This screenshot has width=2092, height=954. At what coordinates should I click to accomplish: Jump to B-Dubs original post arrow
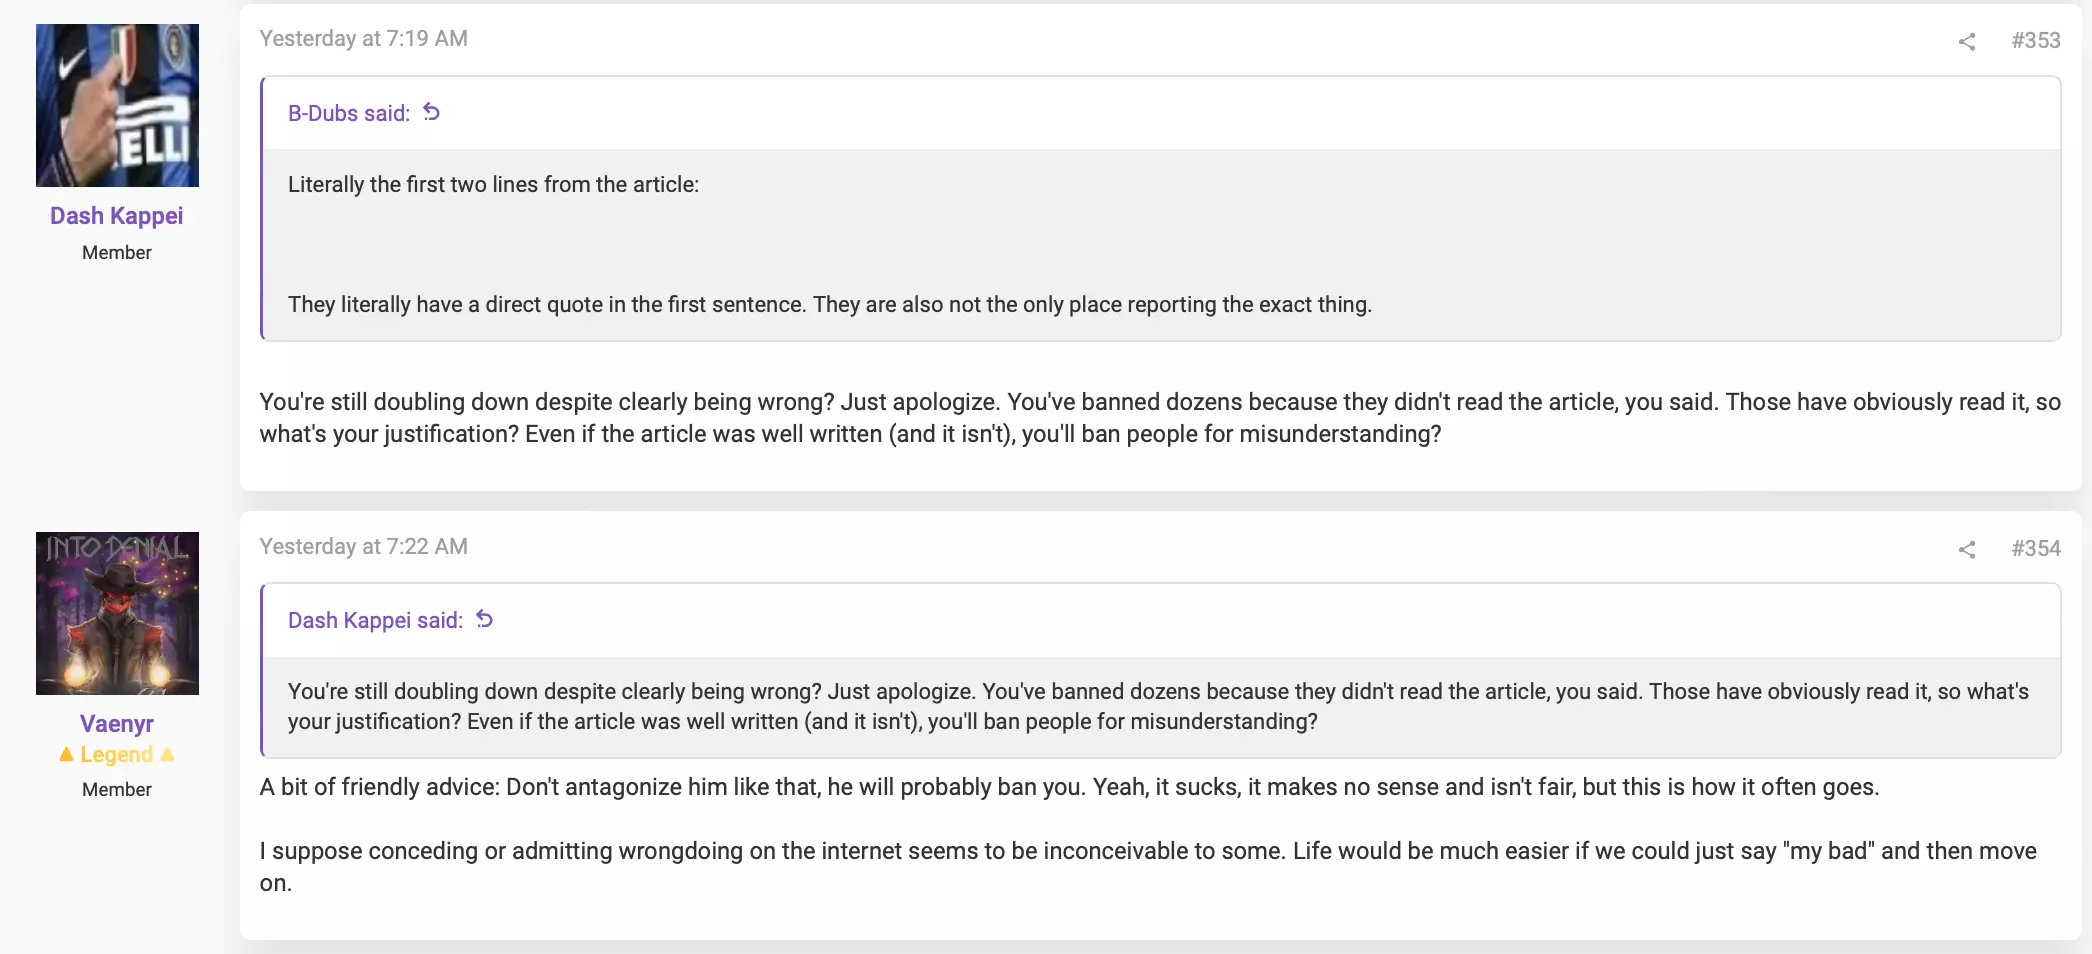click(x=431, y=112)
